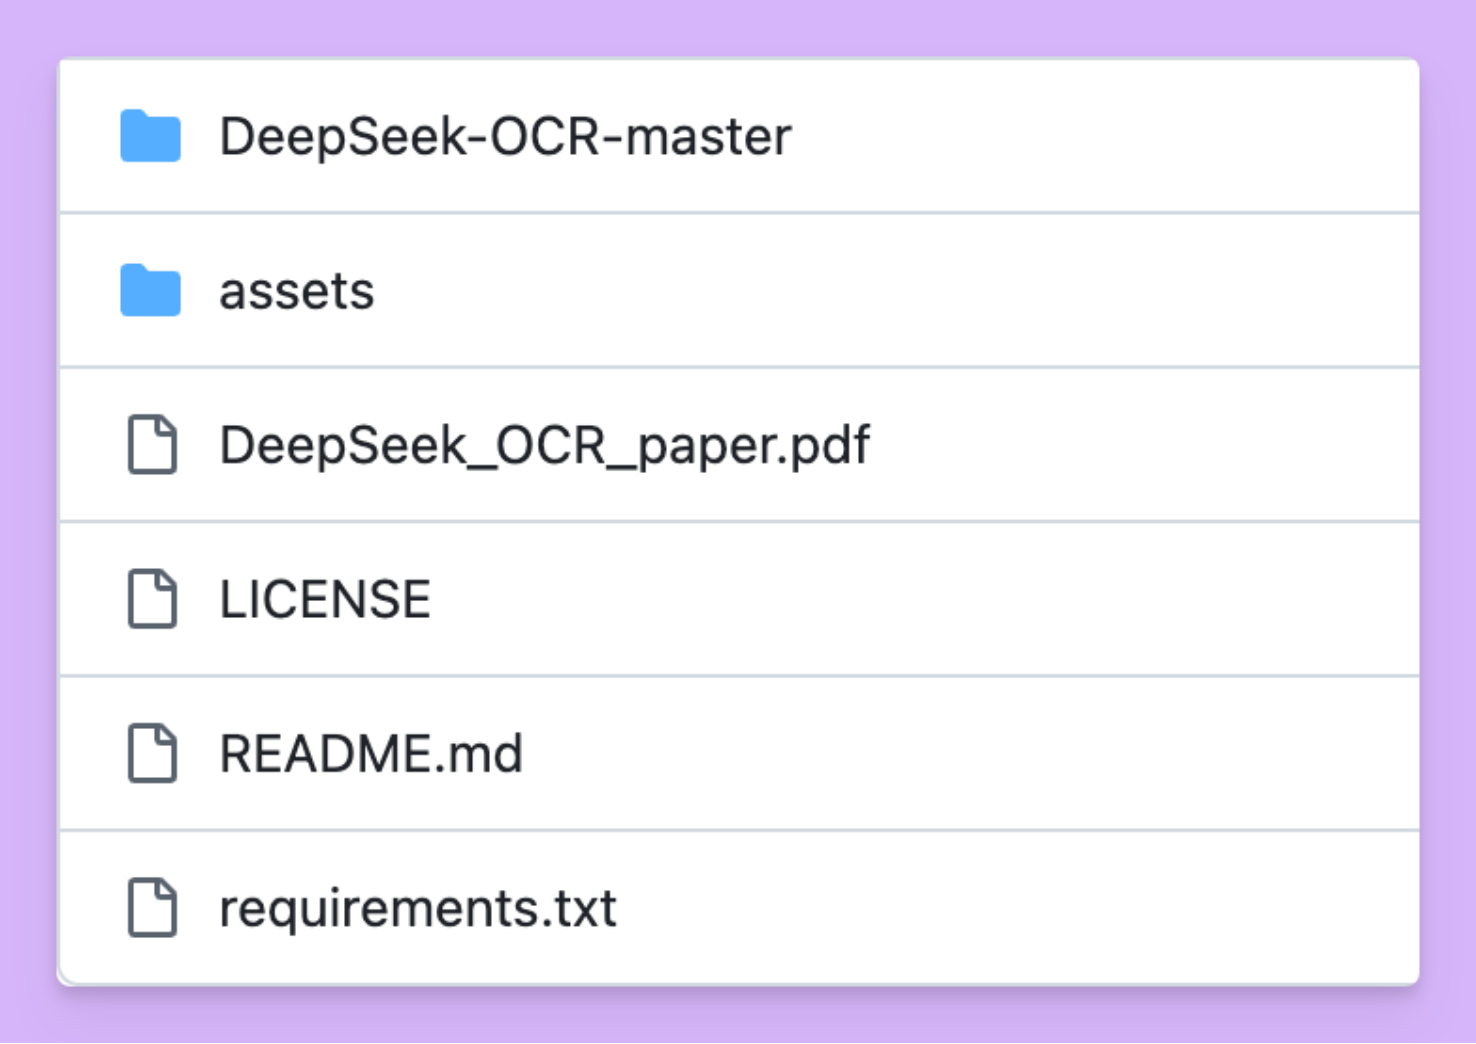Click the assets folder icon
This screenshot has height=1044, width=1476.
coord(150,292)
